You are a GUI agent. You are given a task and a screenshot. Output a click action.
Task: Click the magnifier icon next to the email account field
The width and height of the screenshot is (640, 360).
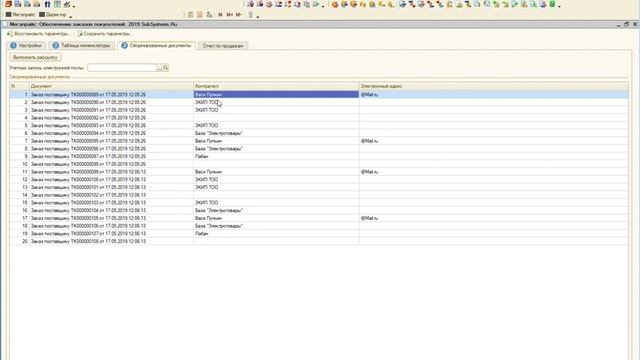point(165,68)
